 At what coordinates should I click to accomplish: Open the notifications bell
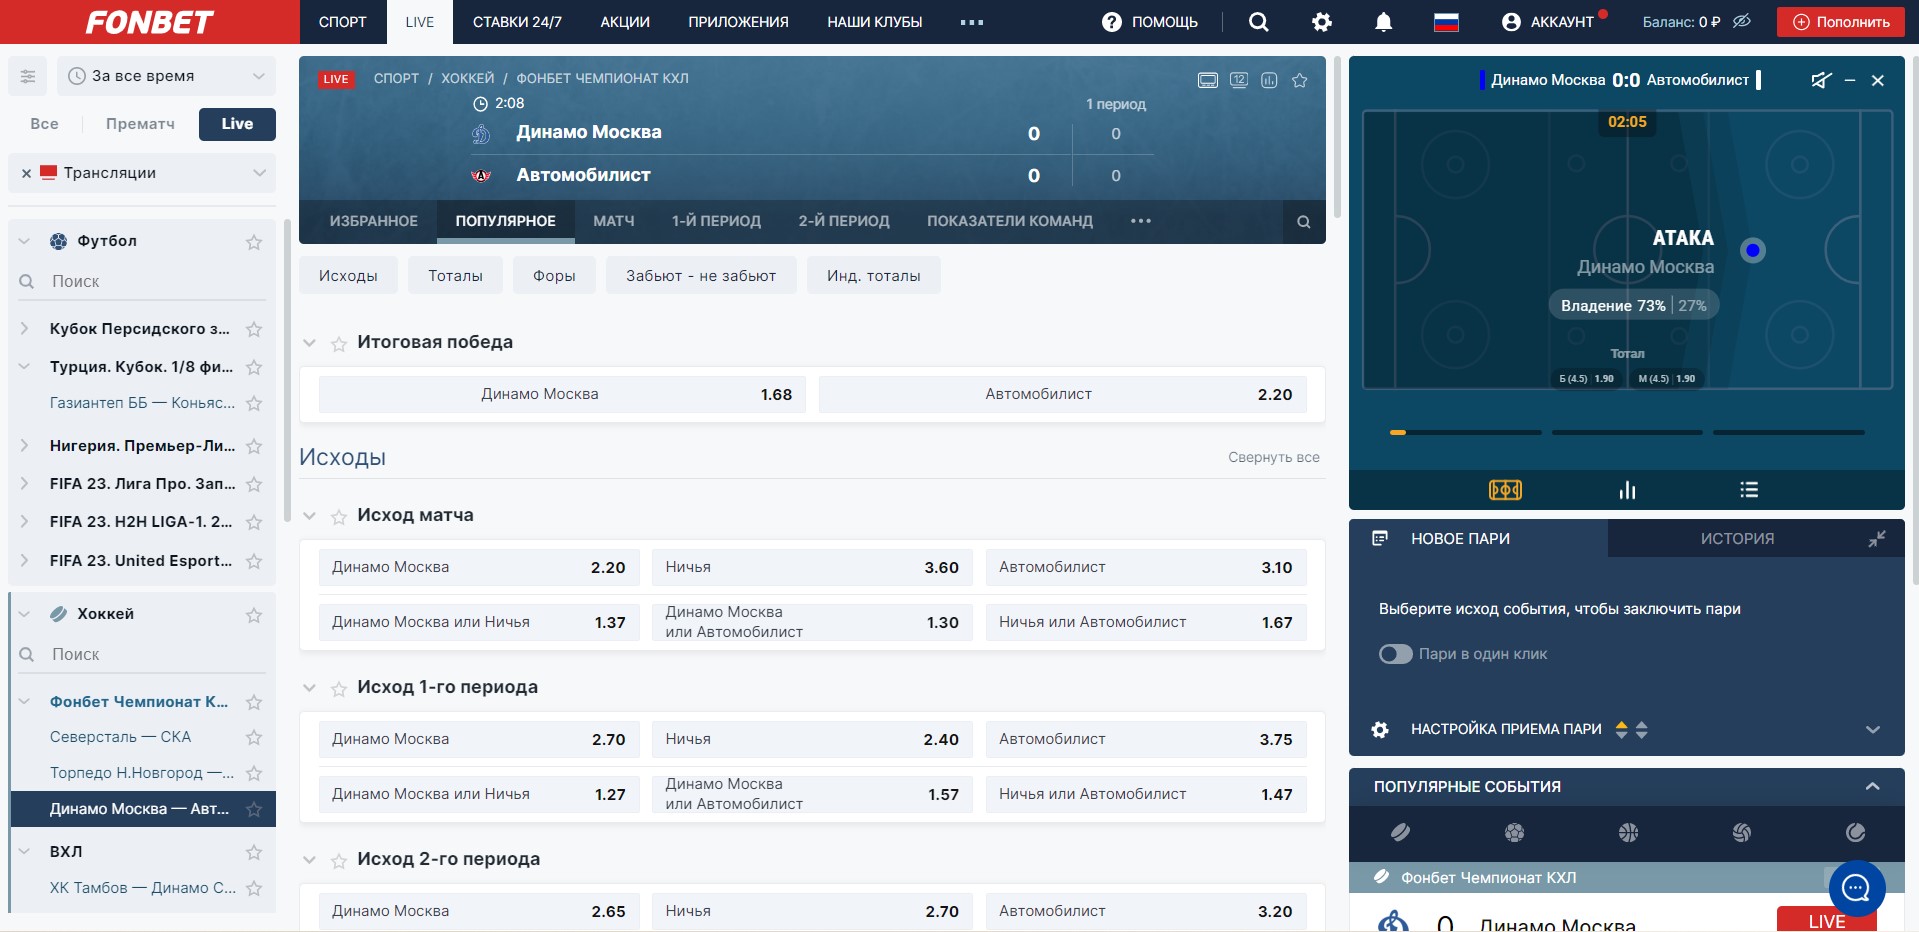(x=1384, y=22)
